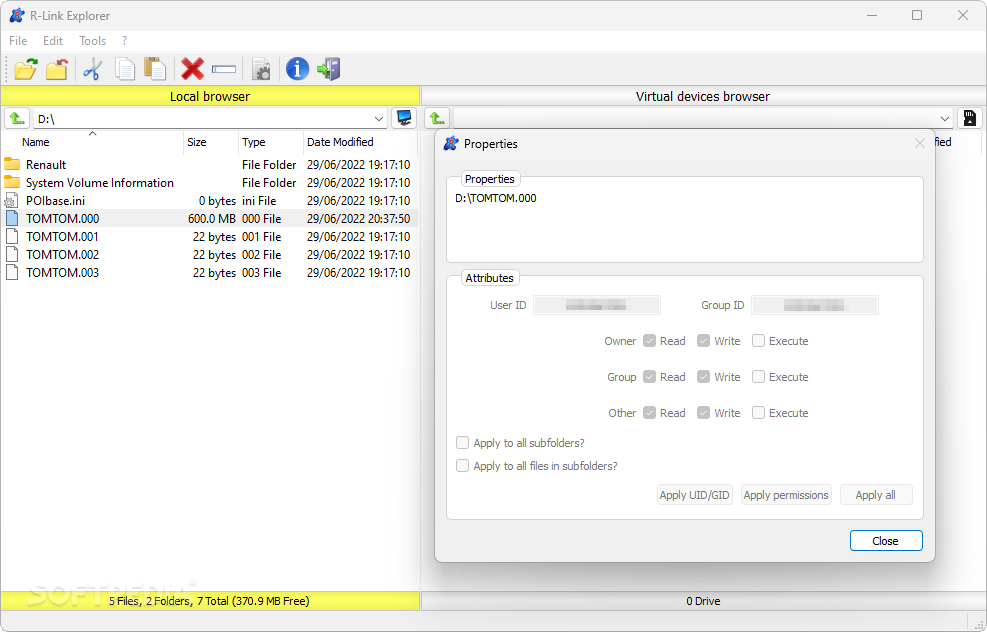
Task: Go up one level in Virtual devices browser
Action: pos(437,118)
